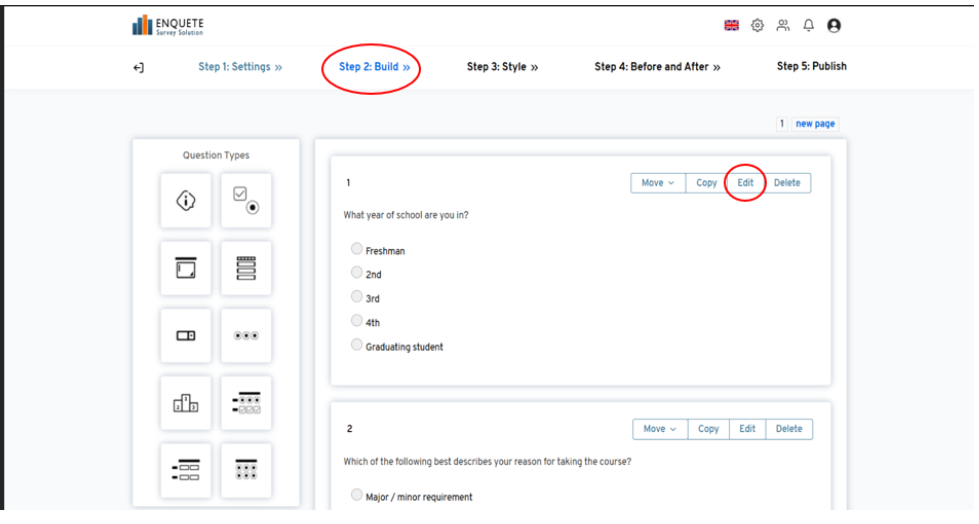Click Edit button on question 1

[x=745, y=183]
